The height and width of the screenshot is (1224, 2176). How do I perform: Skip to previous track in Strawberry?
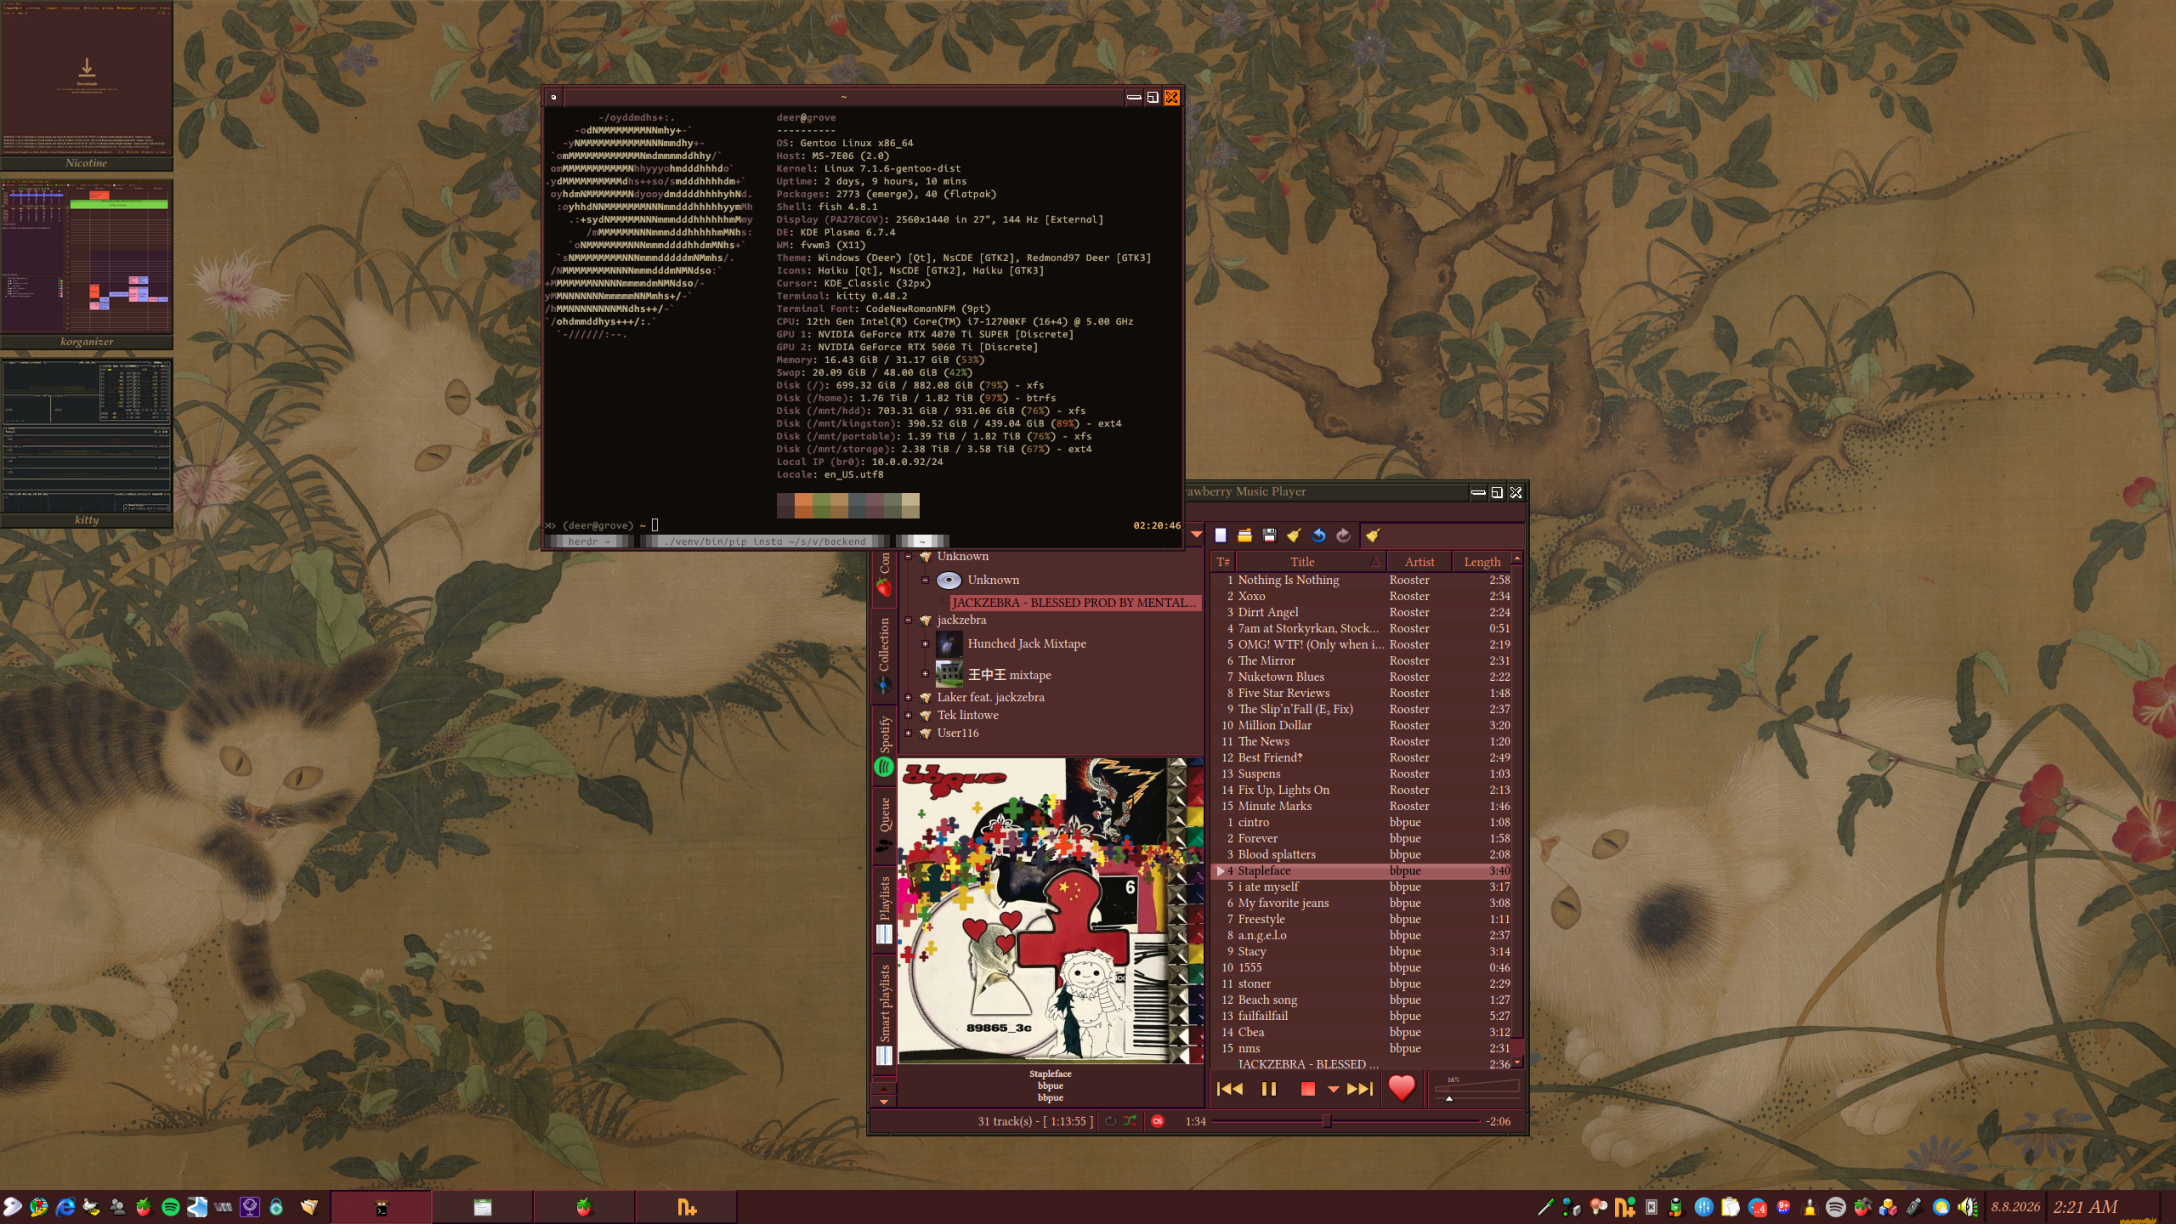1230,1089
